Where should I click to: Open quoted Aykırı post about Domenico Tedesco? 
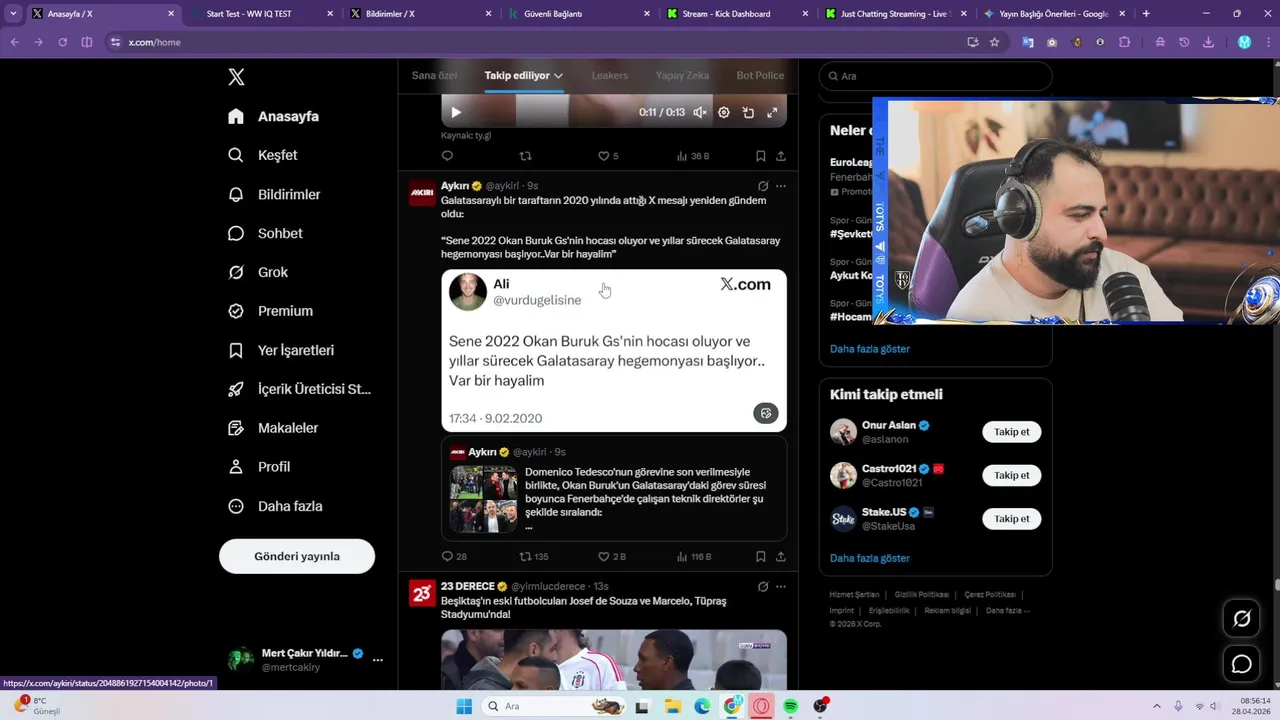pos(614,488)
